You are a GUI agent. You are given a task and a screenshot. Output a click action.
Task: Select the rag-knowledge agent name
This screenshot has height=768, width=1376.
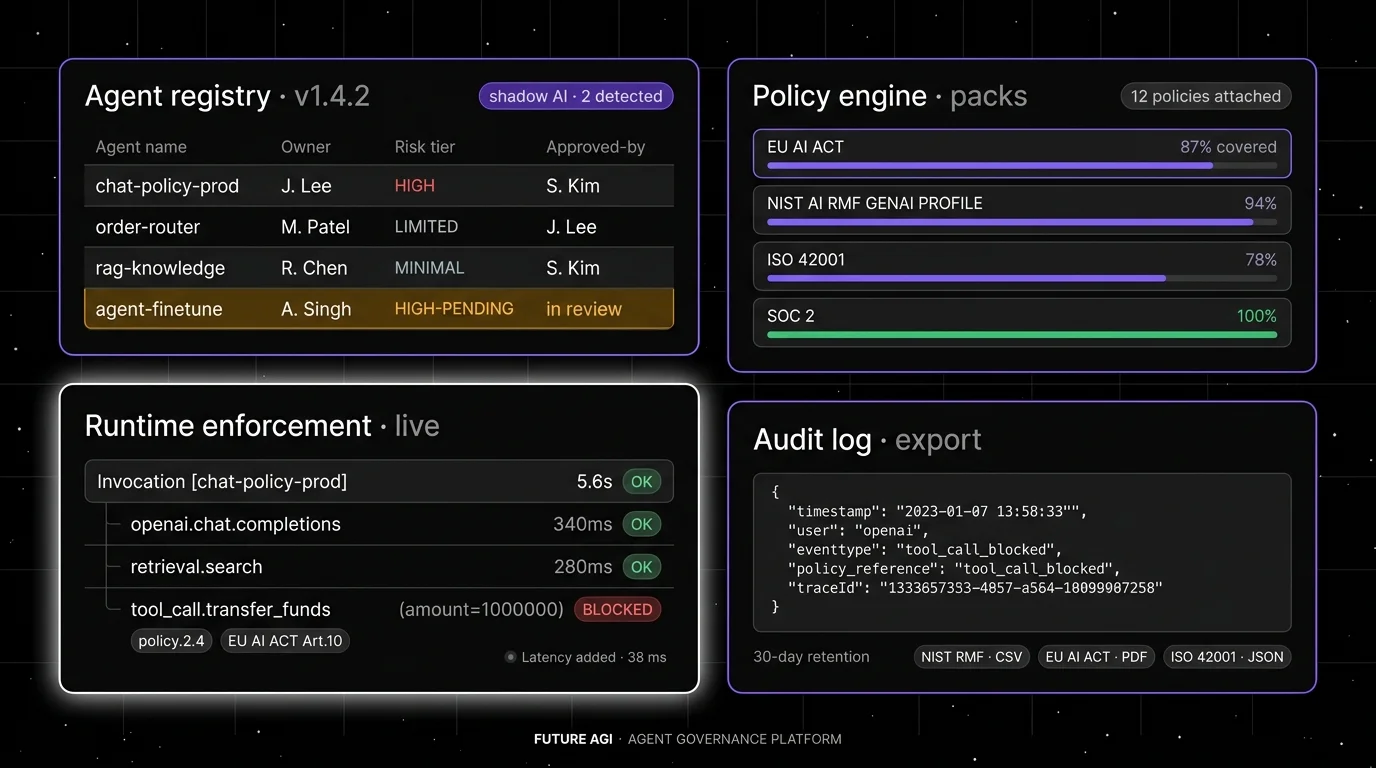pos(160,268)
